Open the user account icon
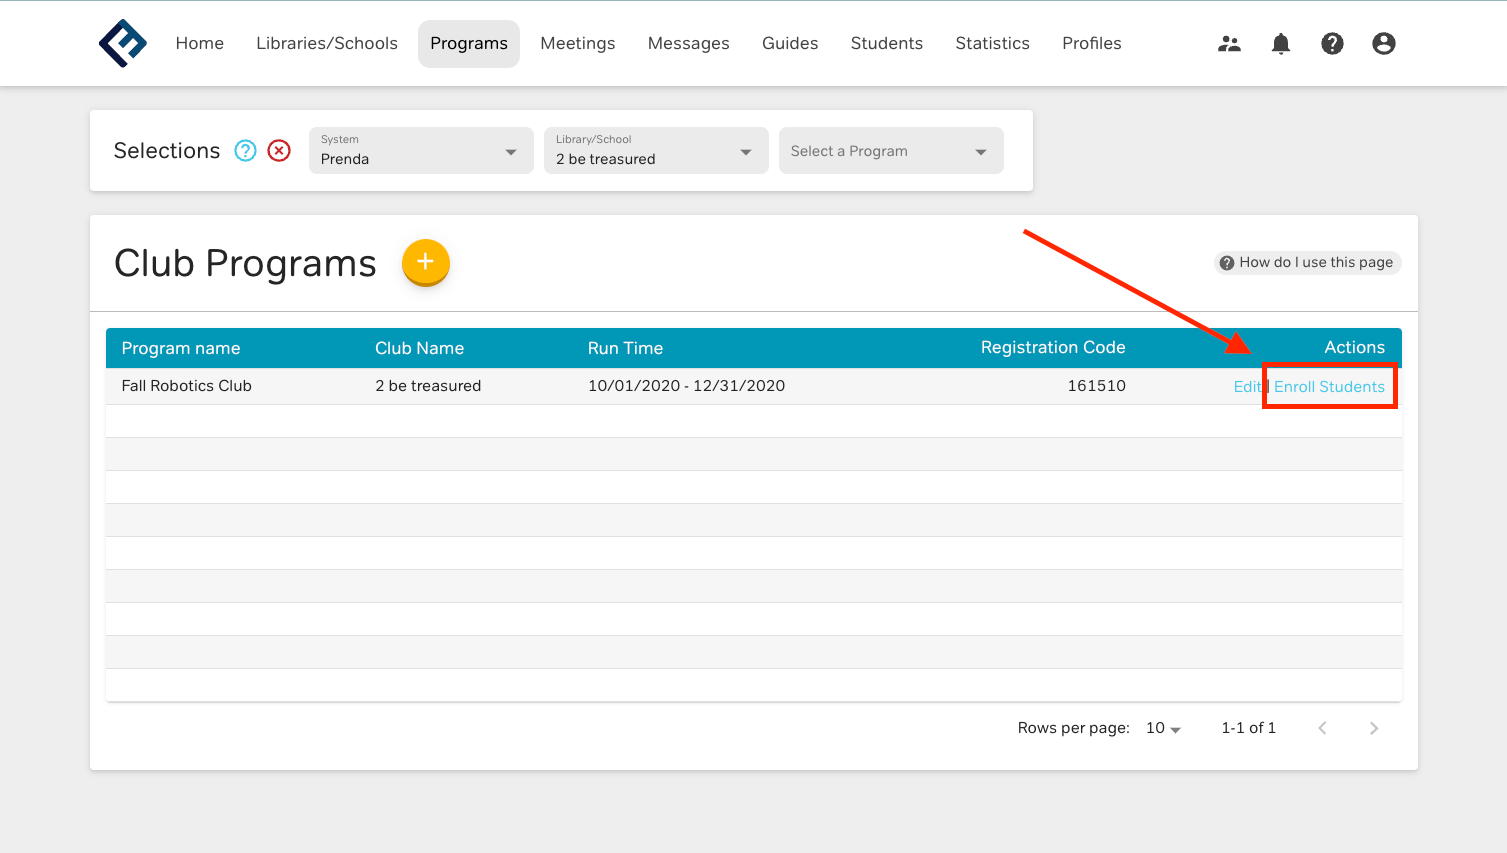 [x=1384, y=43]
